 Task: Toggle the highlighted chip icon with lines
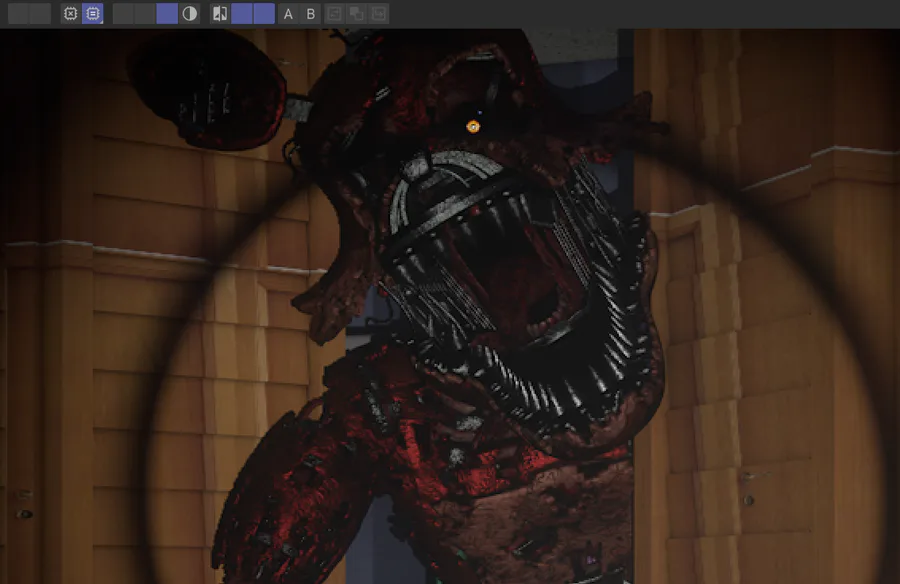[x=92, y=14]
